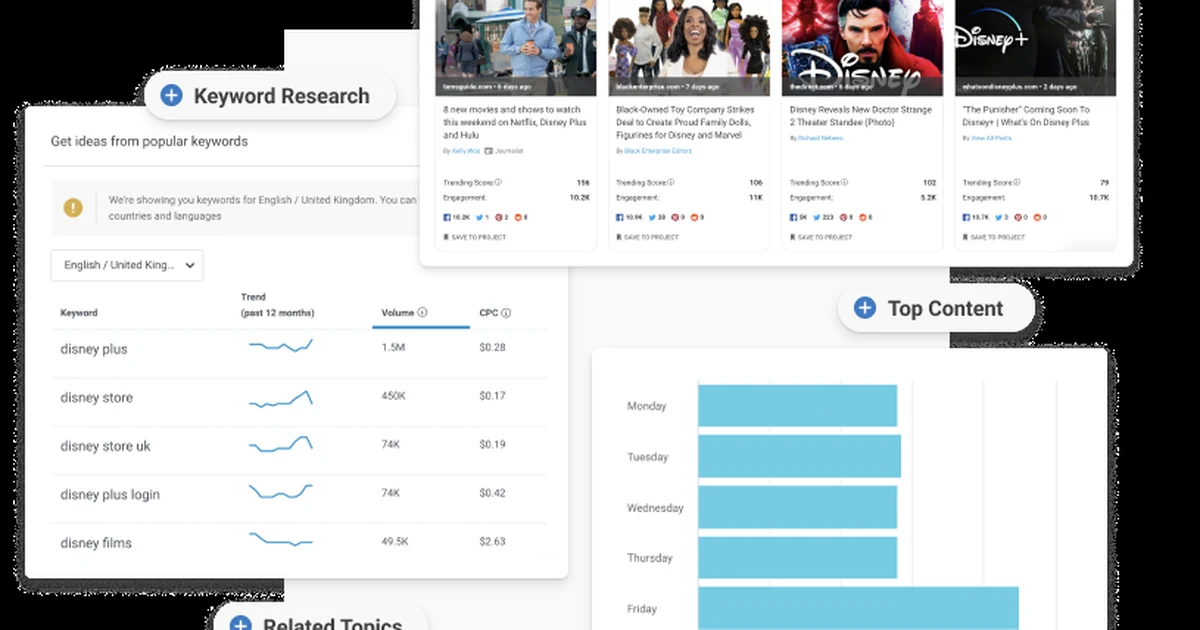1200x630 pixels.
Task: Click Facebook share count 10.2K on Netflix card
Action: pos(456,217)
